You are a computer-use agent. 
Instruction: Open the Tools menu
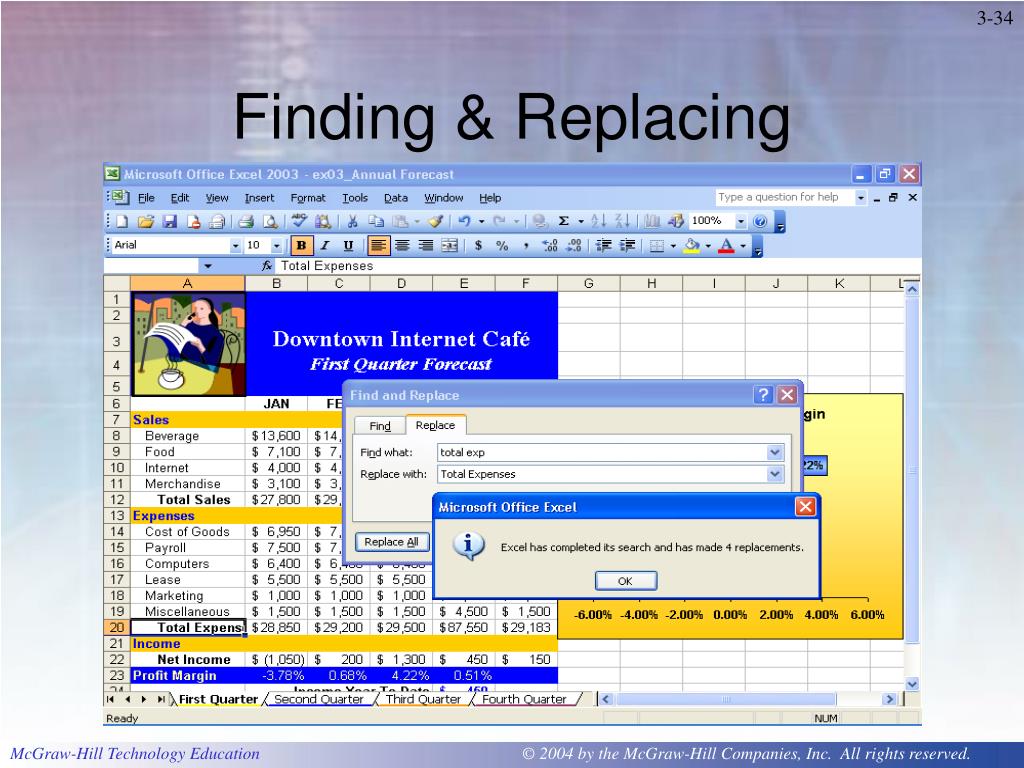tap(355, 198)
